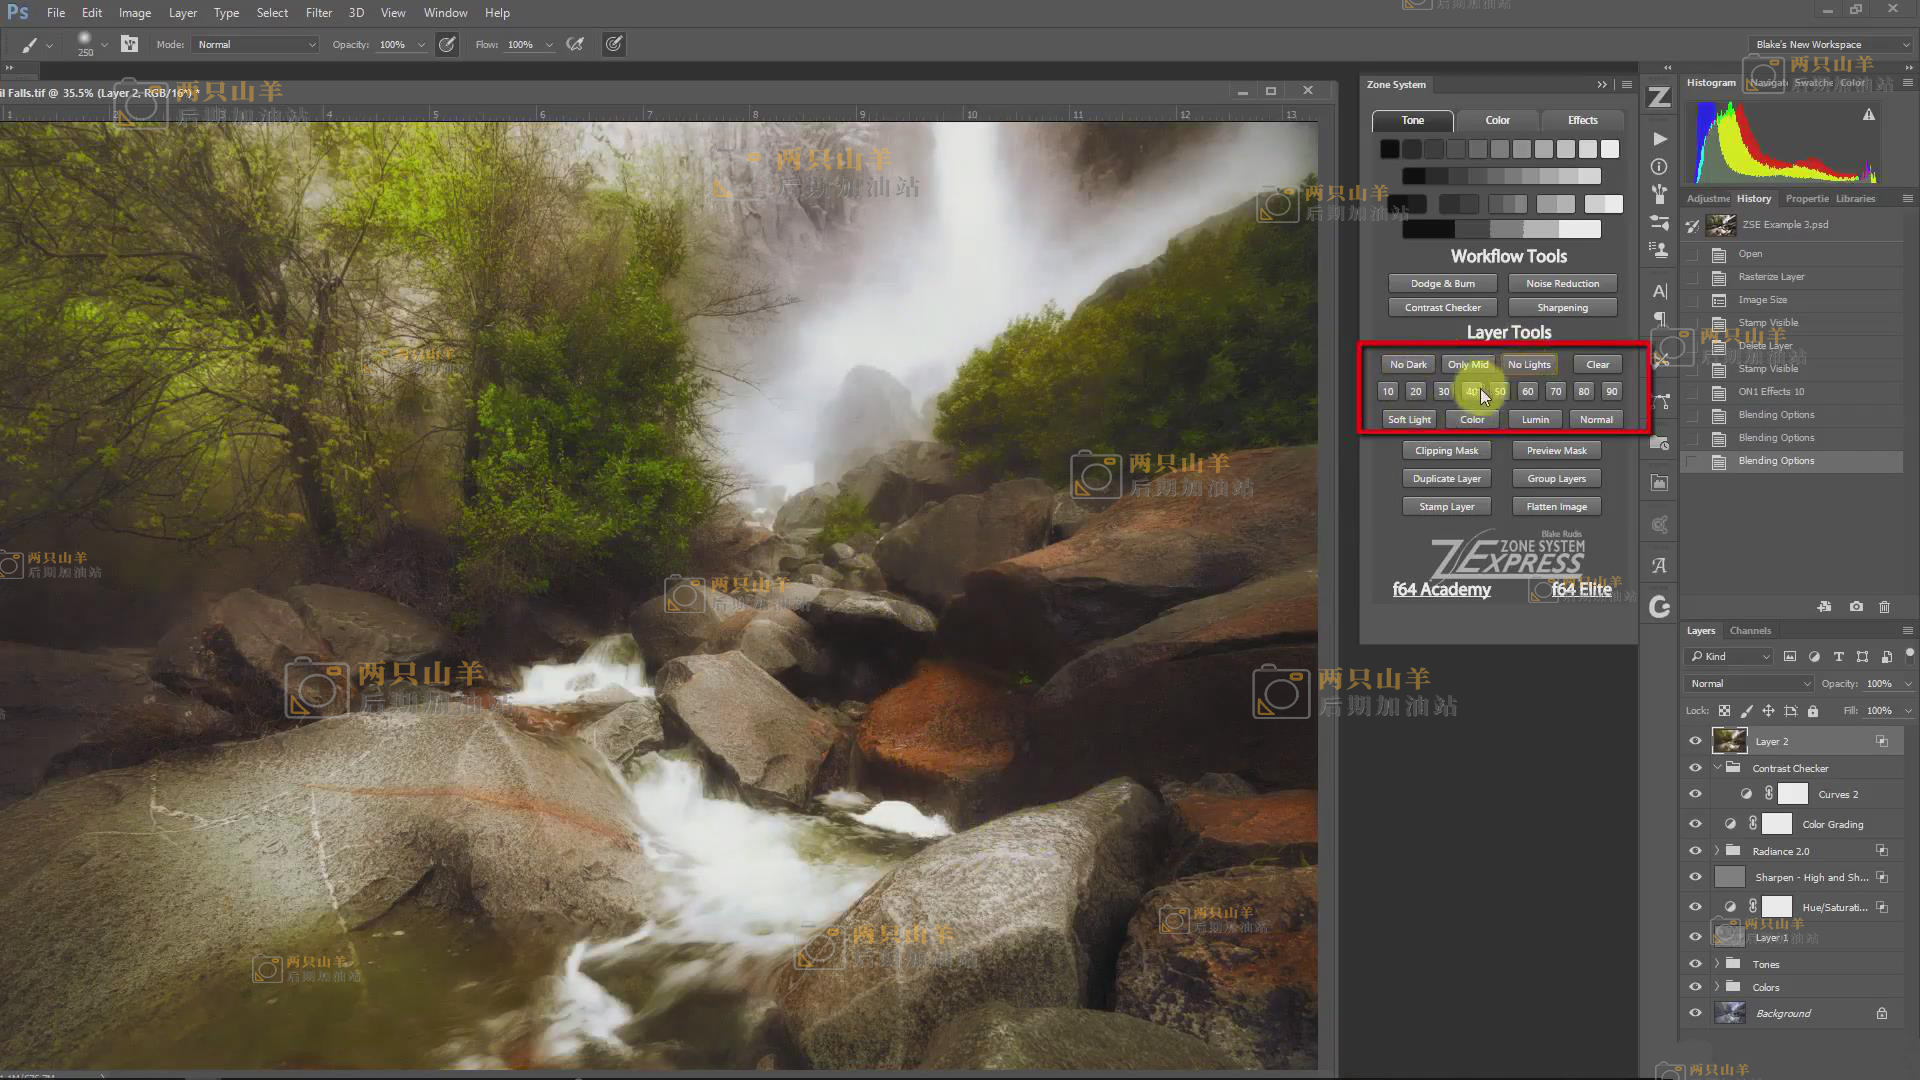Image resolution: width=1920 pixels, height=1080 pixels.
Task: Open the Filter menu
Action: pos(318,13)
